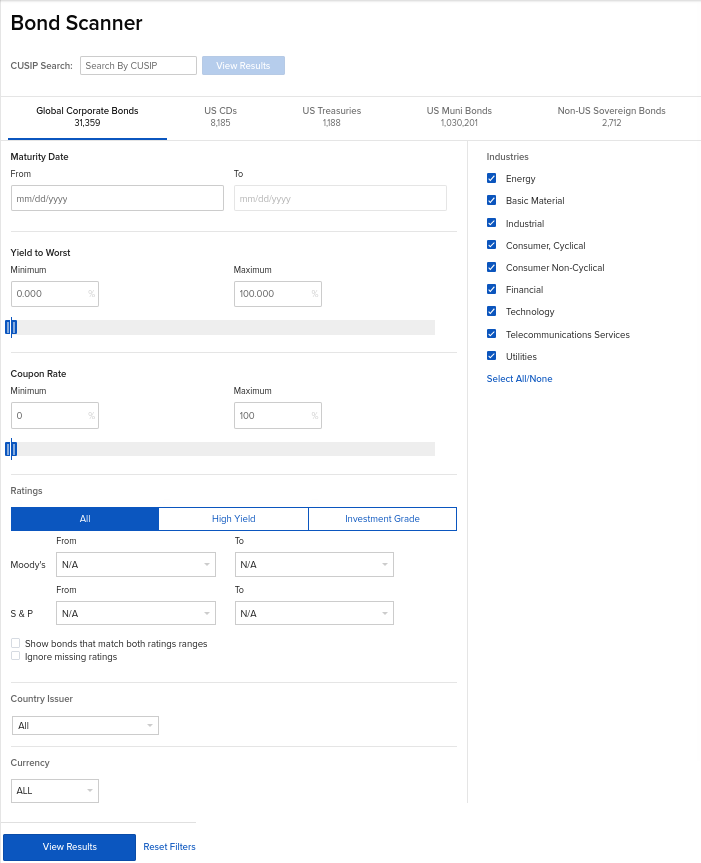The height and width of the screenshot is (863, 701).
Task: Uncheck Telecommunications Services checkbox
Action: (491, 334)
